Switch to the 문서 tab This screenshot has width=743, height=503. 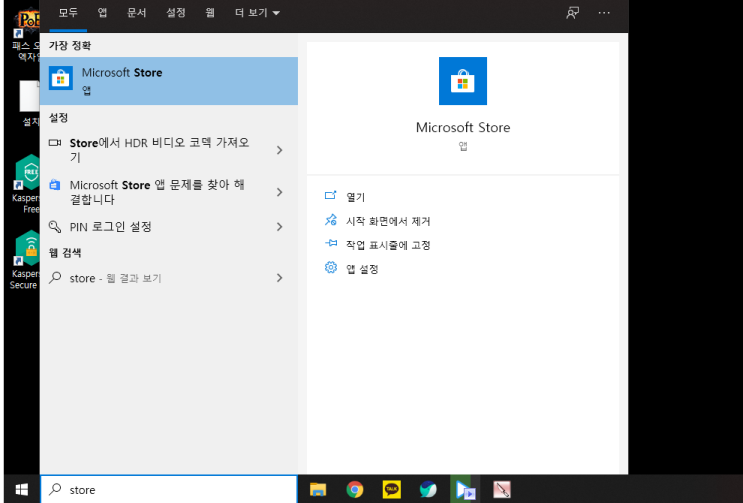[136, 13]
